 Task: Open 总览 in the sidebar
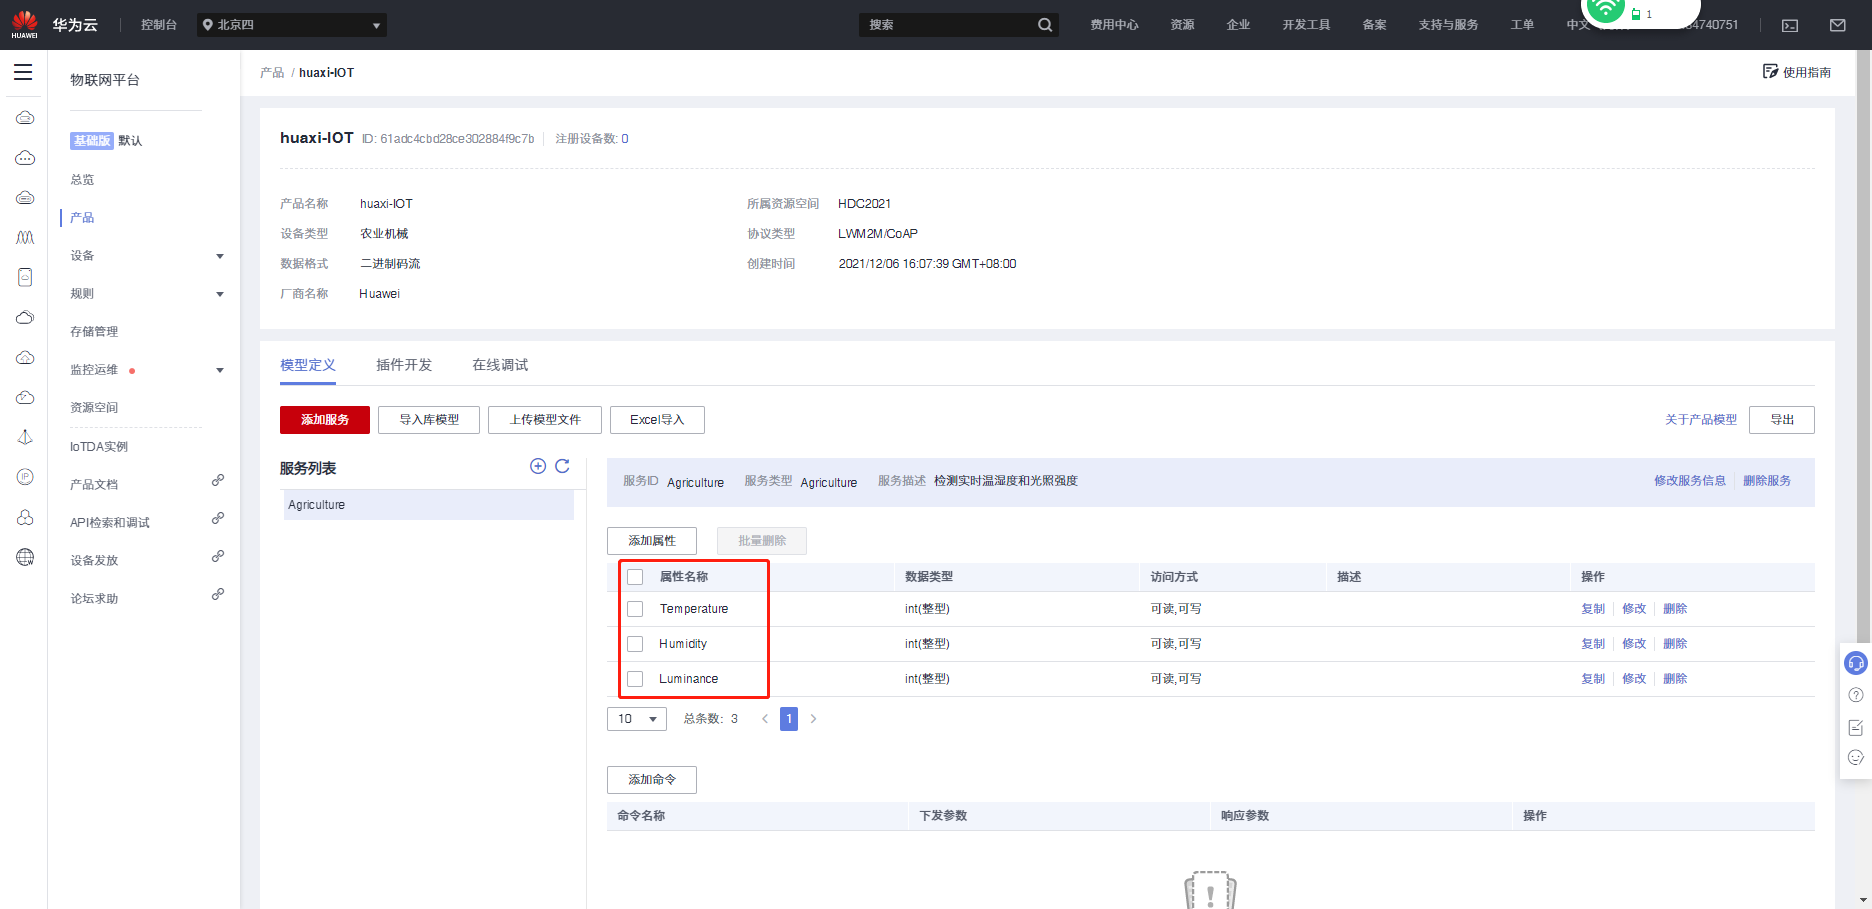tap(82, 180)
